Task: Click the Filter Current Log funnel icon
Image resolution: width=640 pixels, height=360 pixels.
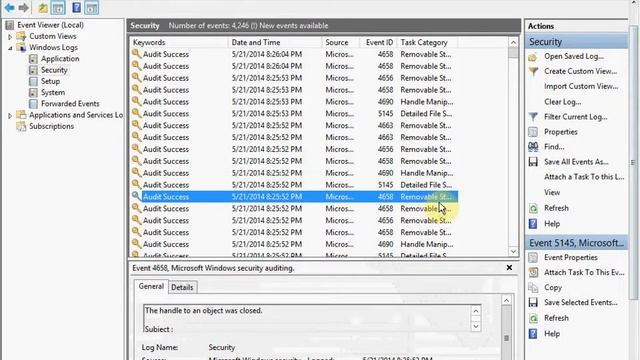Action: pos(533,117)
